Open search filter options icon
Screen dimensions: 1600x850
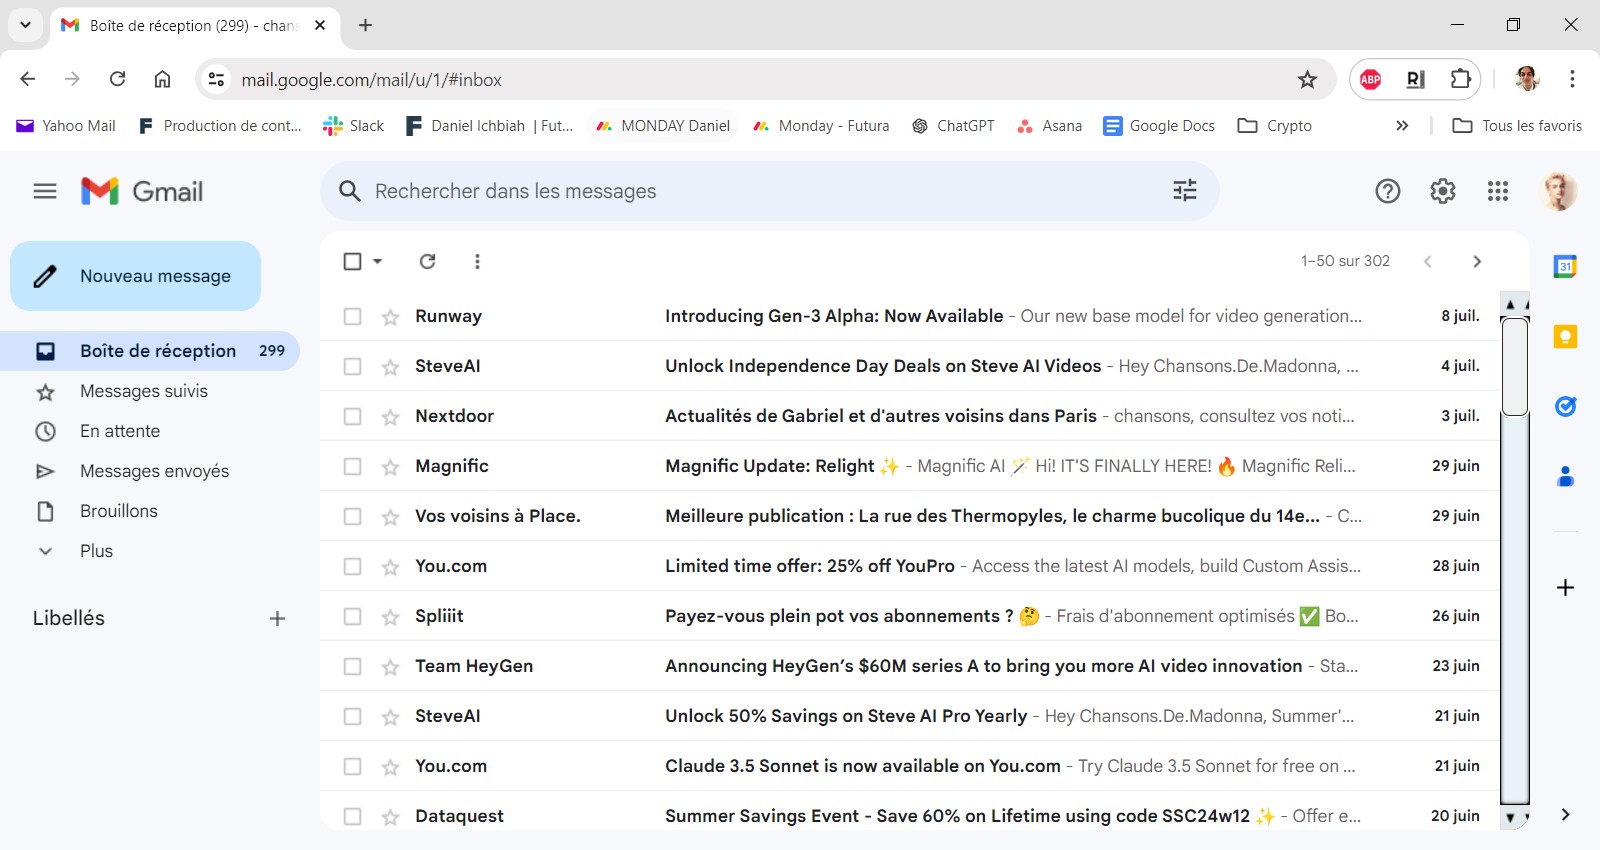1185,191
